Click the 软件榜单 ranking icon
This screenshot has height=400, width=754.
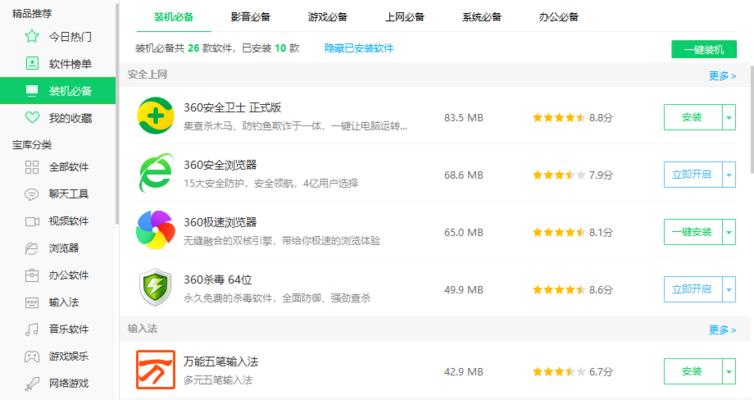tap(32, 63)
